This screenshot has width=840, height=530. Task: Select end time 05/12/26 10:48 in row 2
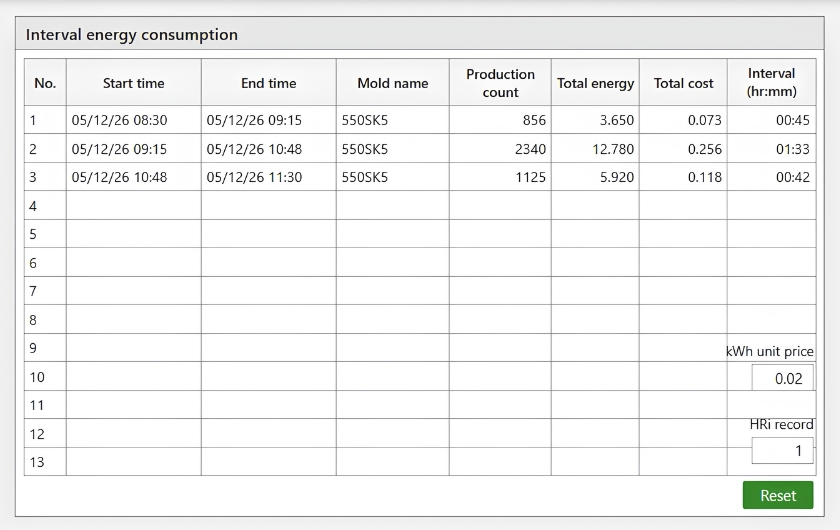254,149
